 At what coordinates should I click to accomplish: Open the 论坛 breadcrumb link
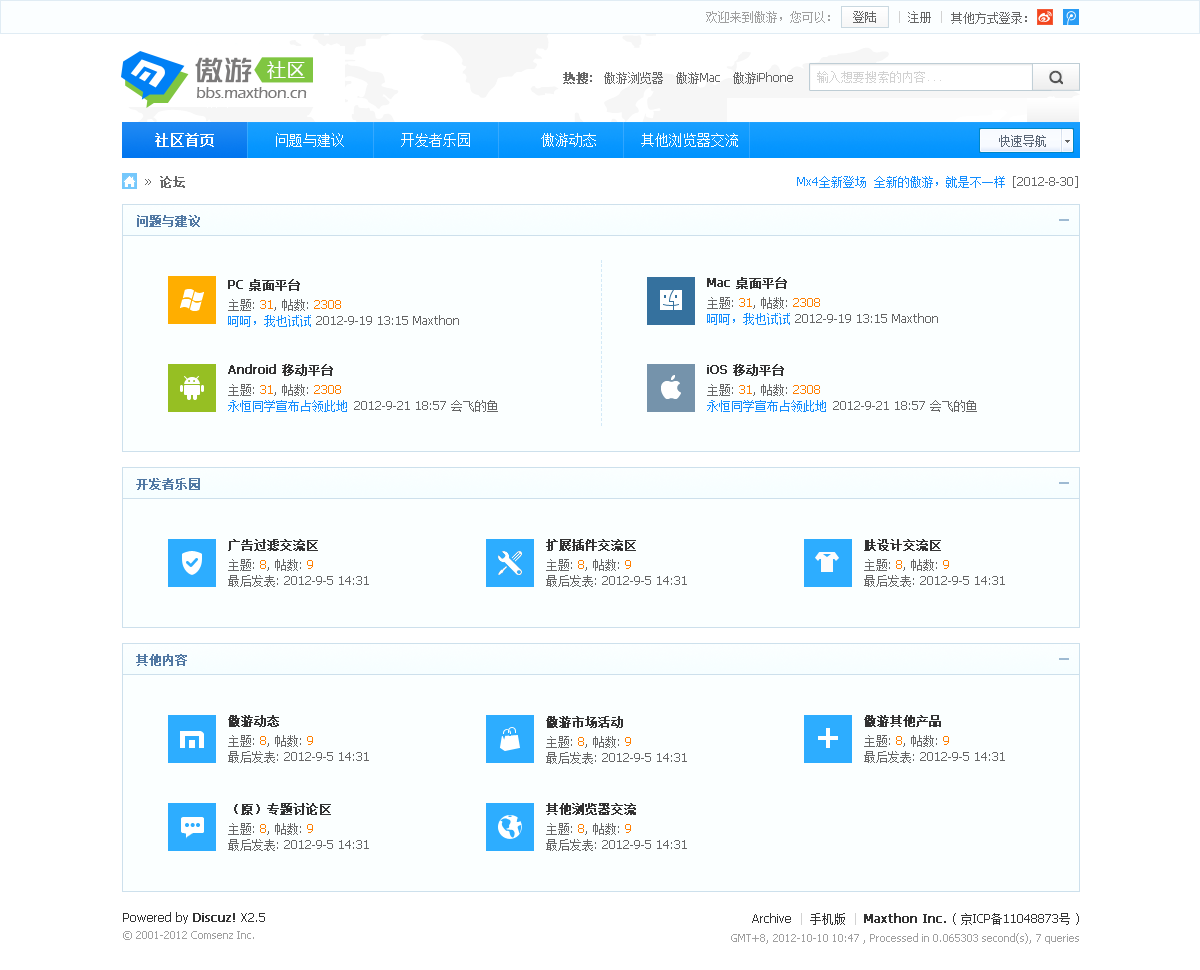172,182
